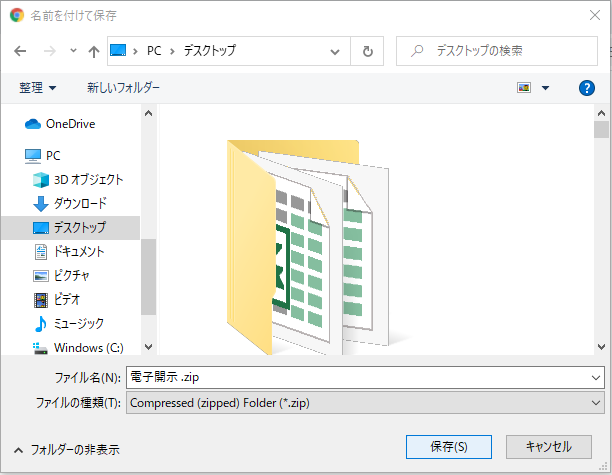Expand address bar history dropdown

pyautogui.click(x=334, y=52)
